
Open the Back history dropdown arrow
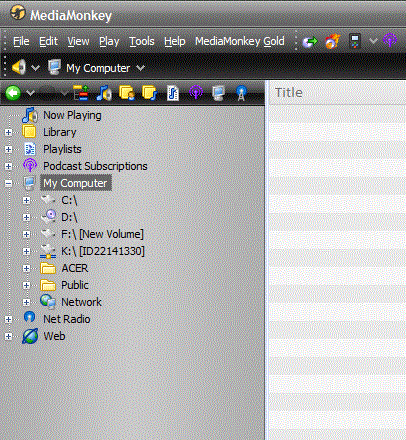point(30,93)
